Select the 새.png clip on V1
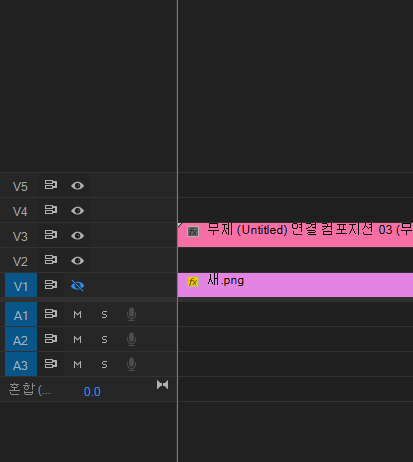The height and width of the screenshot is (462, 413). 295,285
